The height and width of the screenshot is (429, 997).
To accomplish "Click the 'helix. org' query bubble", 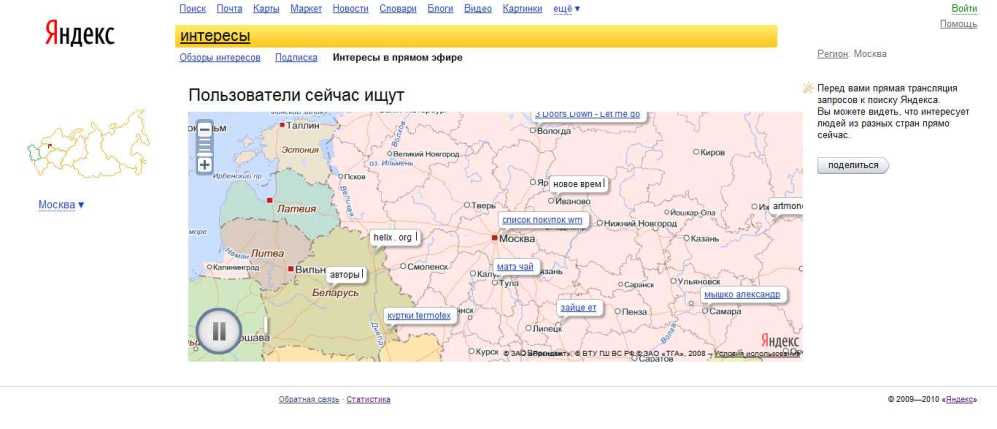I will [395, 237].
